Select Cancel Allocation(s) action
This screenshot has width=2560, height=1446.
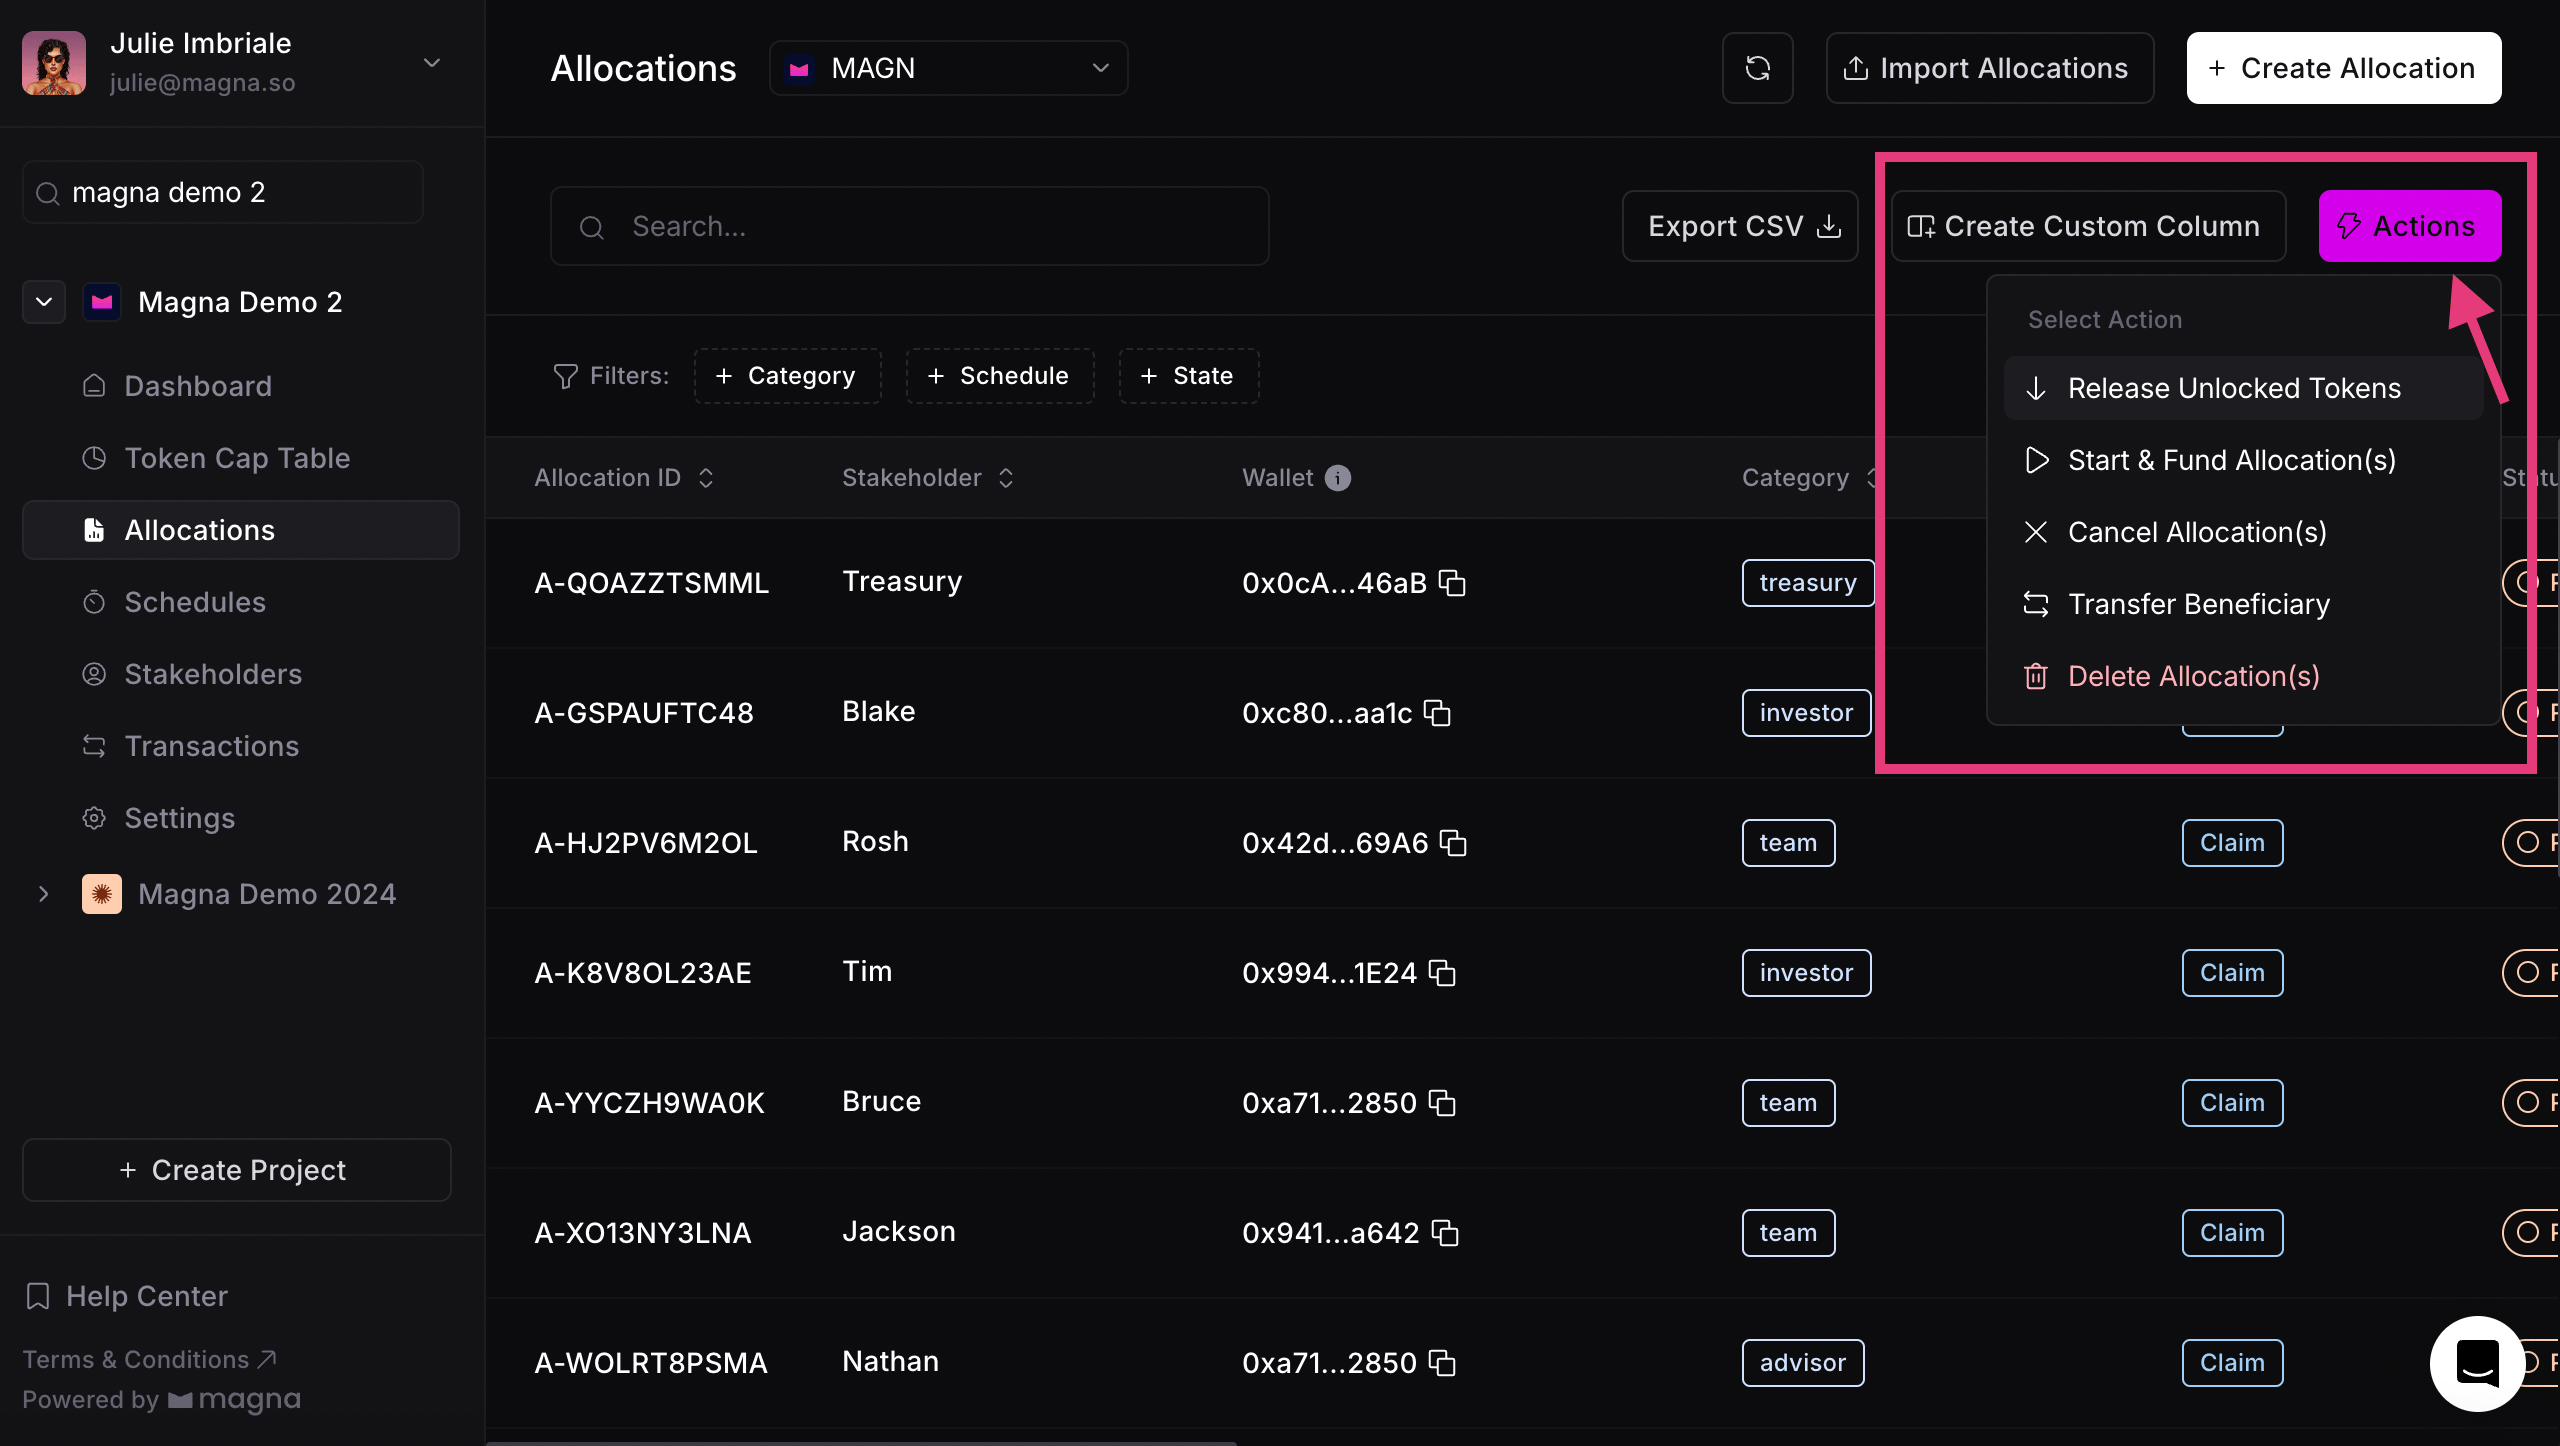2244,532
